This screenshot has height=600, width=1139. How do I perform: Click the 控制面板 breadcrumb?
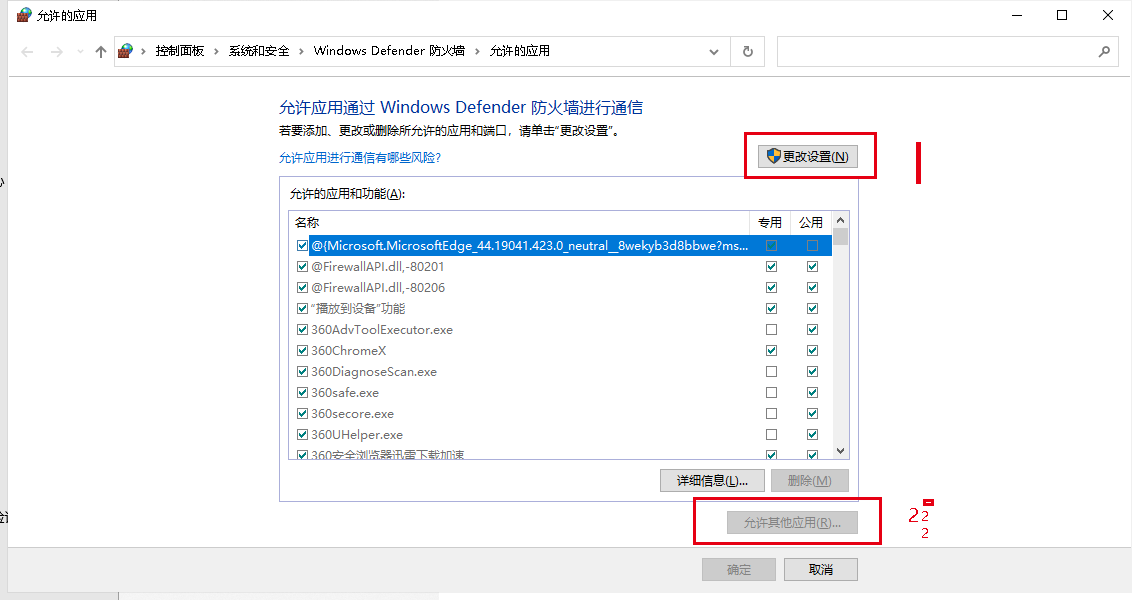tap(179, 51)
